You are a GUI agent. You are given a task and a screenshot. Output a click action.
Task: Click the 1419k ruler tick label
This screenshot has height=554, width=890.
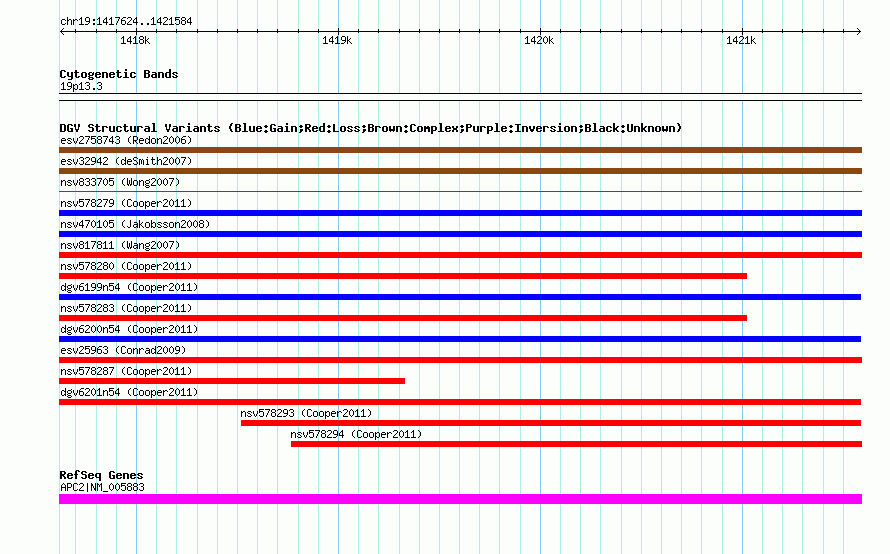click(x=337, y=40)
